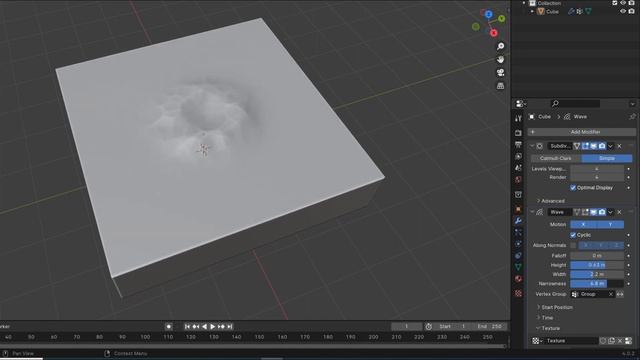Open the Object Data green triangle tab

click(x=518, y=267)
